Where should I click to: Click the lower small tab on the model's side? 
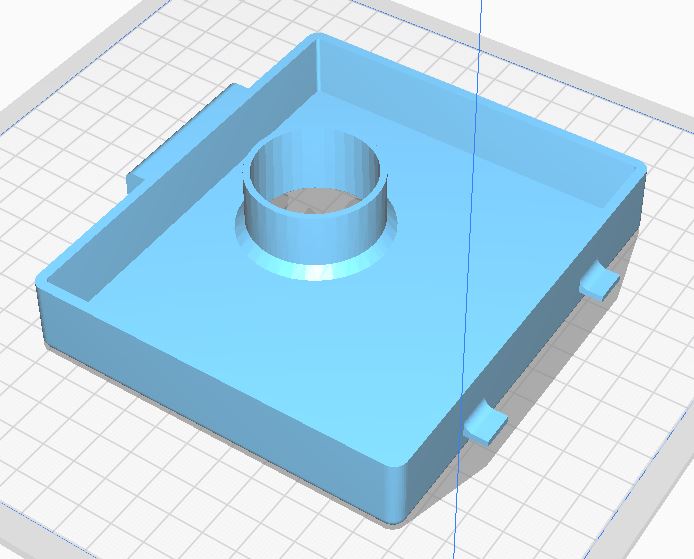click(486, 423)
